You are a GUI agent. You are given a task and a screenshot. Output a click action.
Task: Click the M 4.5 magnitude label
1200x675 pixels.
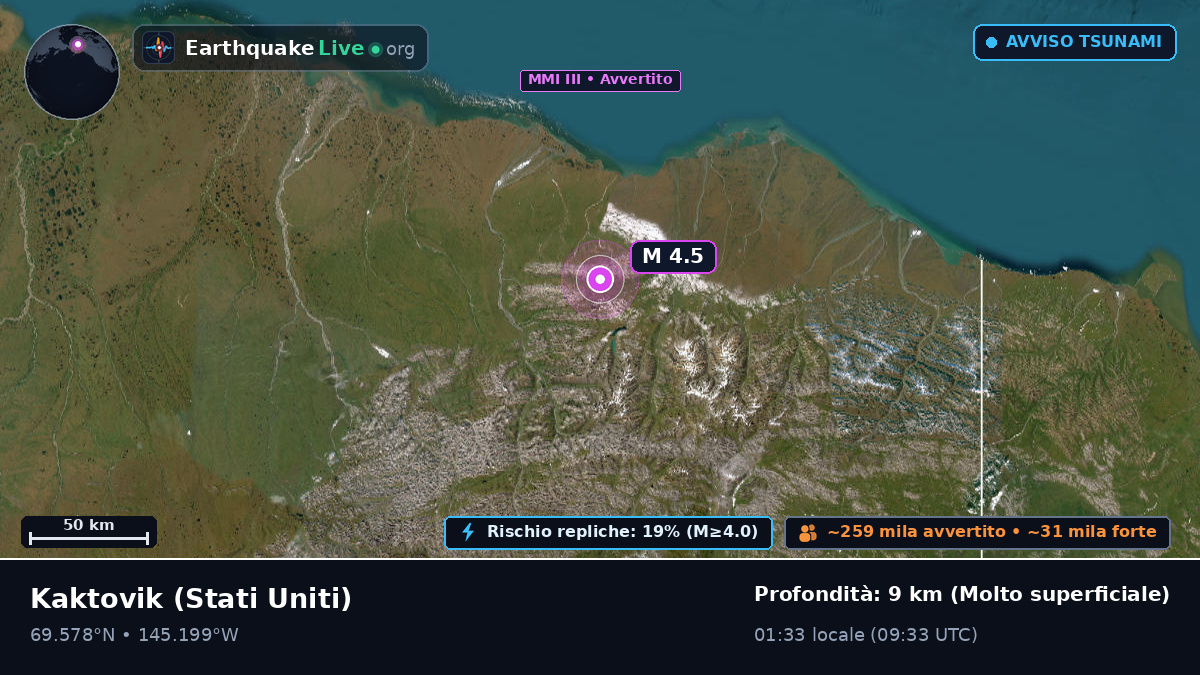(673, 256)
